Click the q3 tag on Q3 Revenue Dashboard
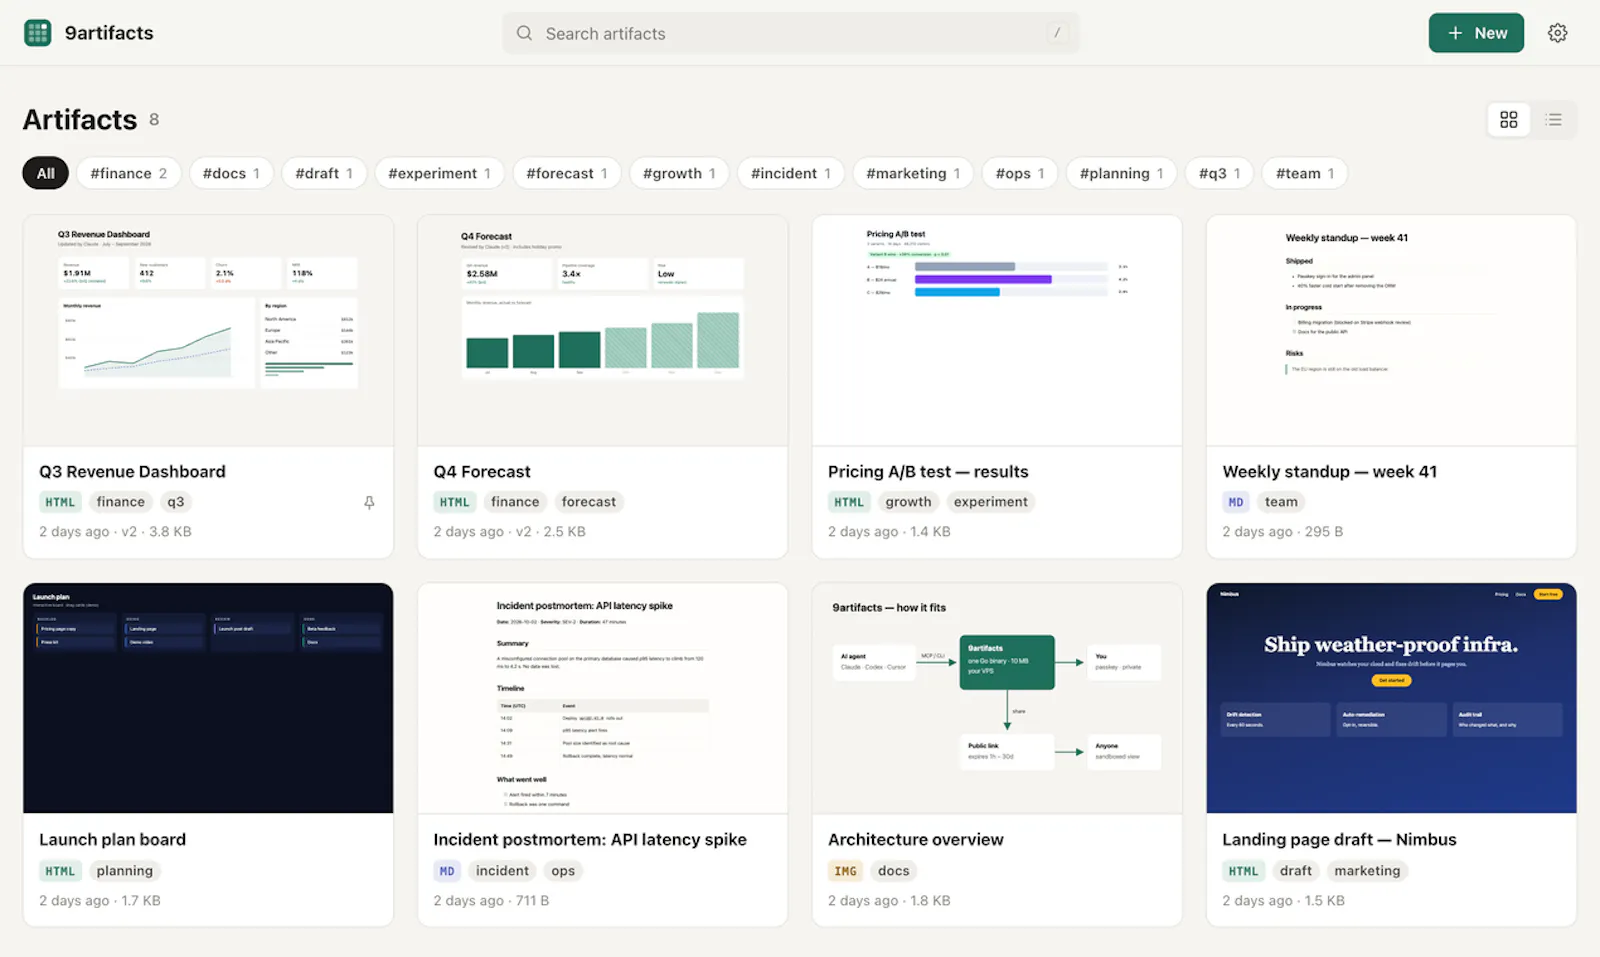Screen dimensions: 1600x957 [176, 502]
